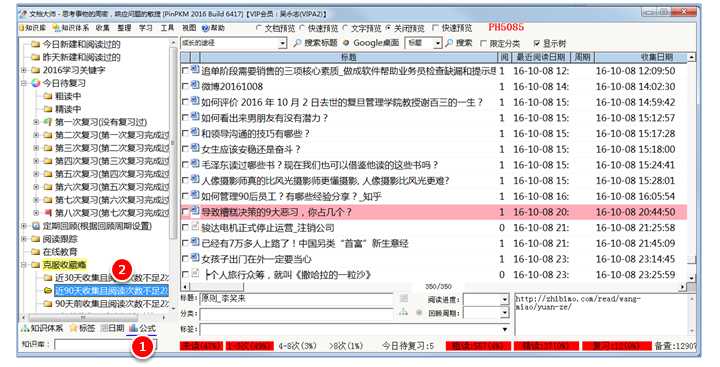The width and height of the screenshot is (720, 367).
Task: Click document icon of 女生应该安稳还是奋斗 row
Action: point(195,148)
